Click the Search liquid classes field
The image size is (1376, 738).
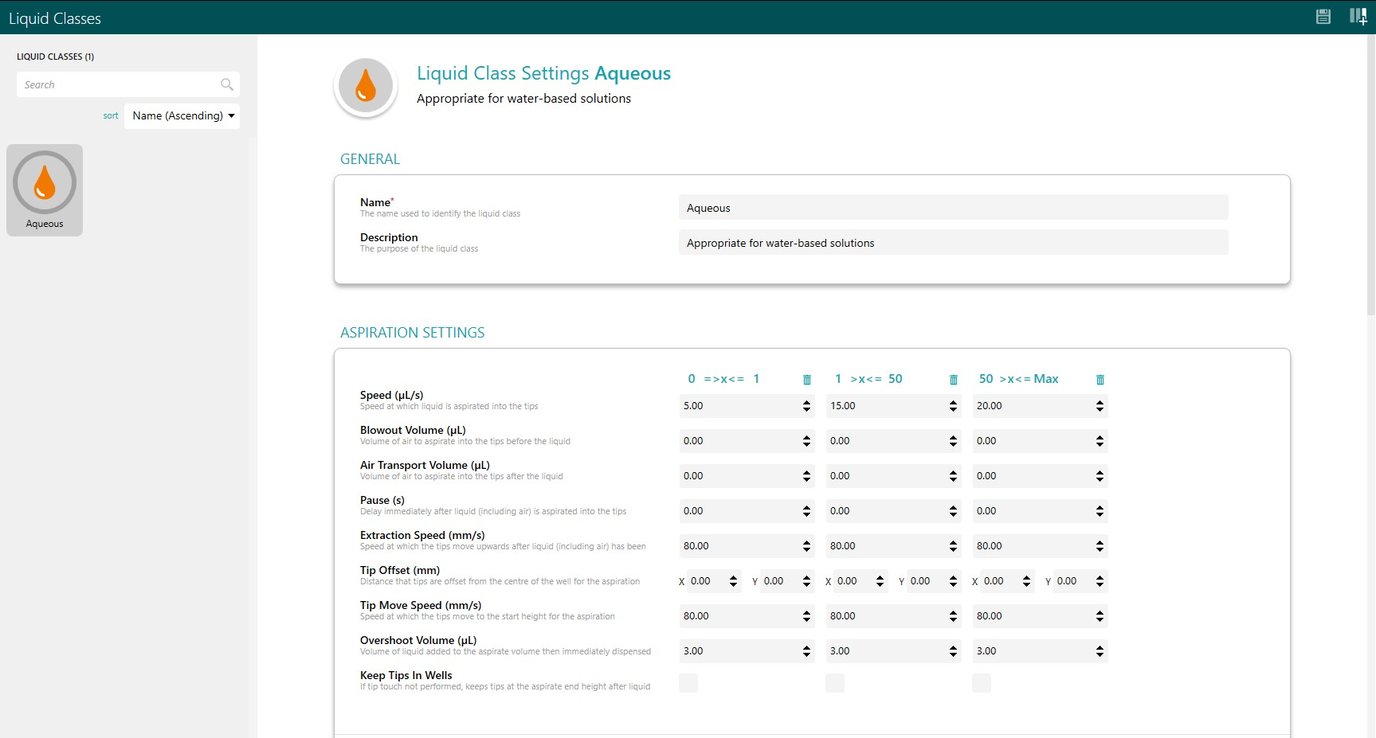[120, 85]
